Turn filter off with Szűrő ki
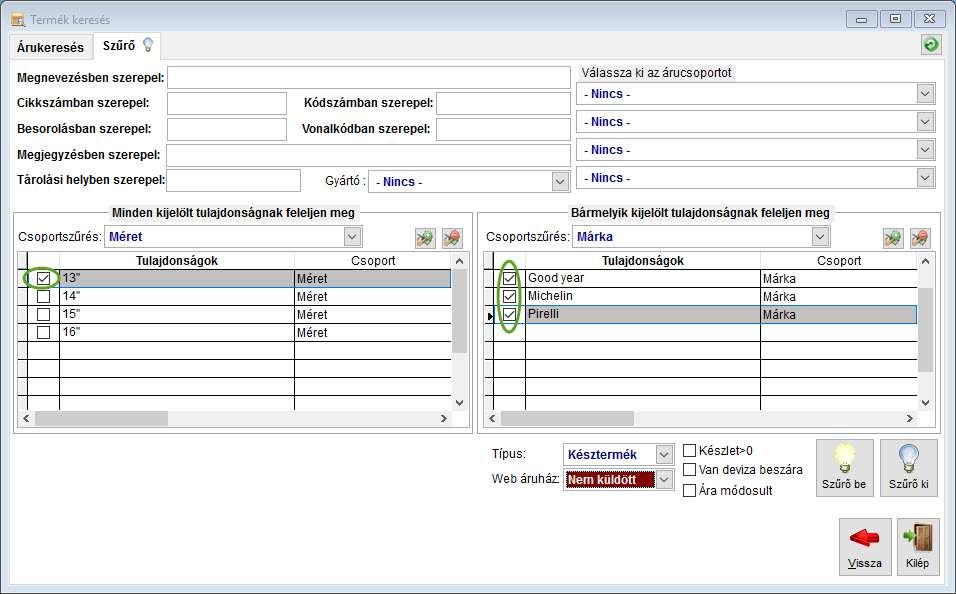 coord(908,468)
